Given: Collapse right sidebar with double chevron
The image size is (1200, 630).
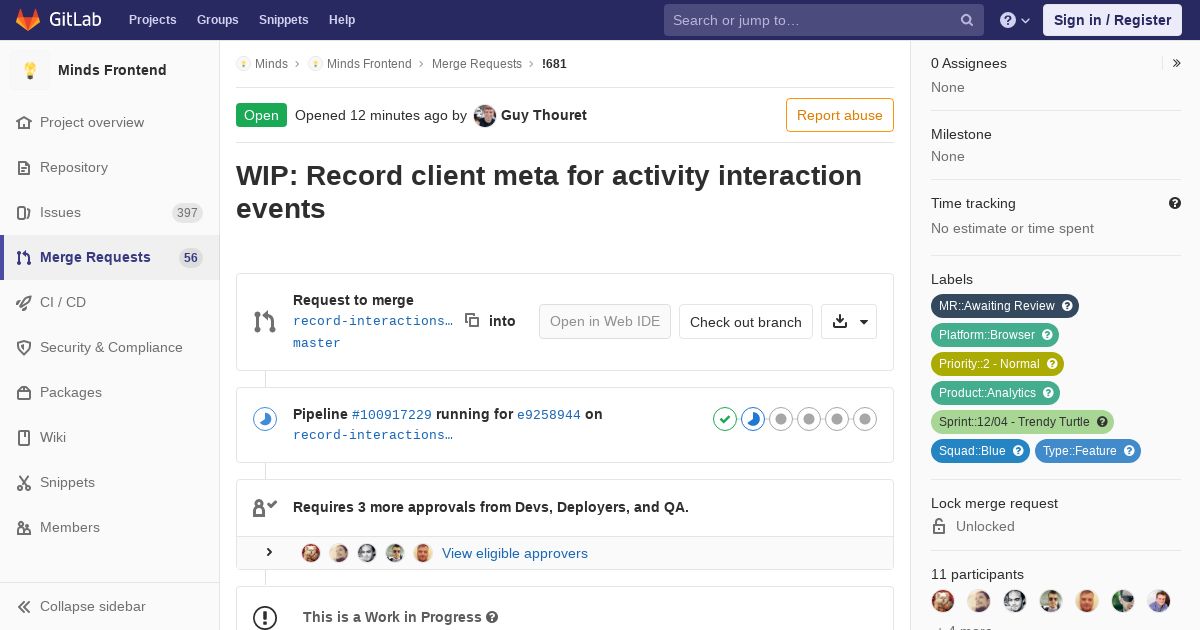Looking at the screenshot, I should click(x=1177, y=63).
